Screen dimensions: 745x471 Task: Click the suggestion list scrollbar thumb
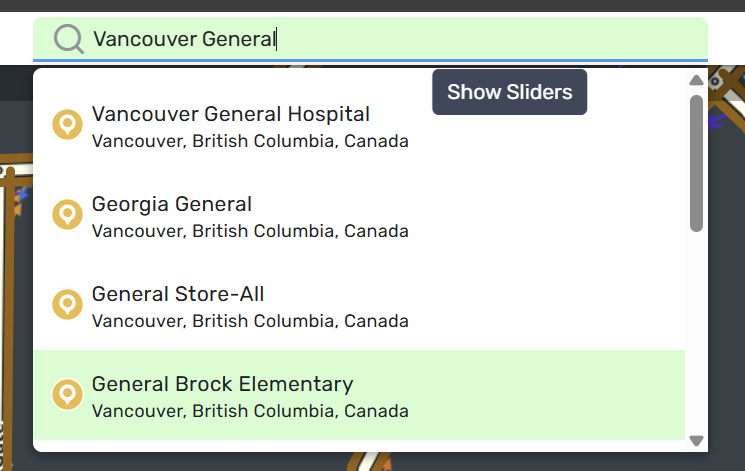click(x=696, y=163)
